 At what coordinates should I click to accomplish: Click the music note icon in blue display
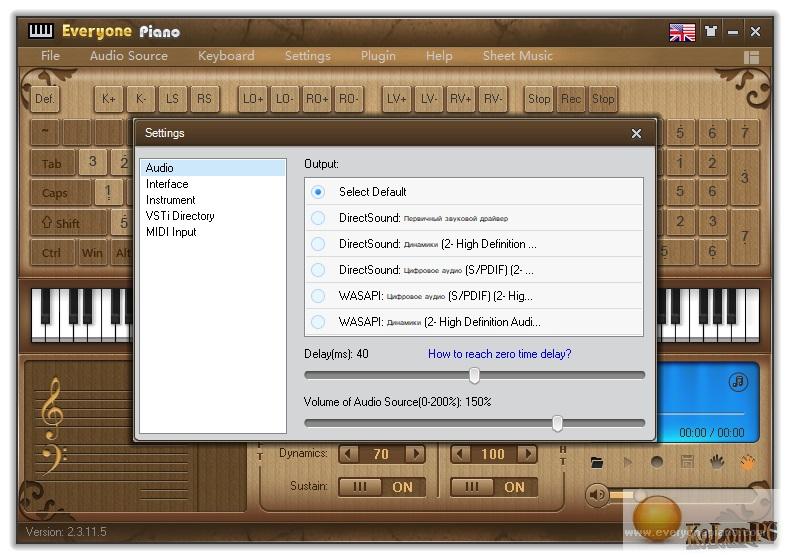[738, 382]
